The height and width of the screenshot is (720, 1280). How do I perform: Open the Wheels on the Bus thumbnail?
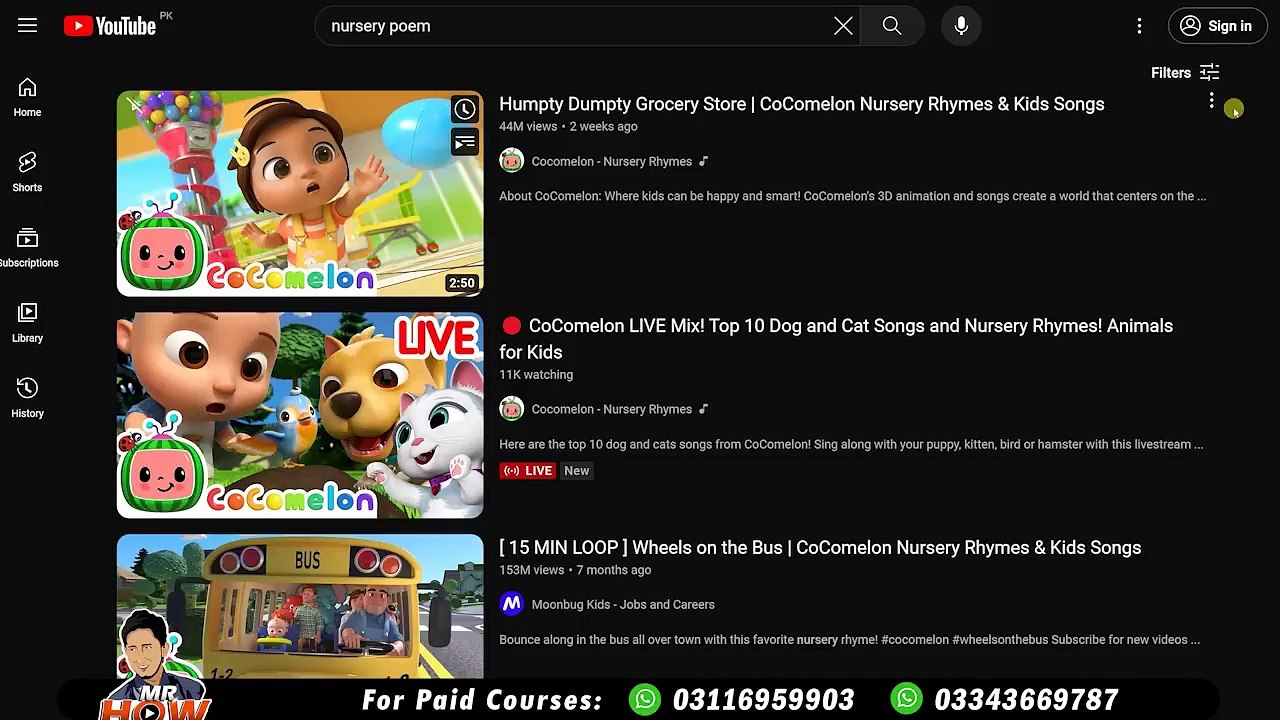[300, 606]
